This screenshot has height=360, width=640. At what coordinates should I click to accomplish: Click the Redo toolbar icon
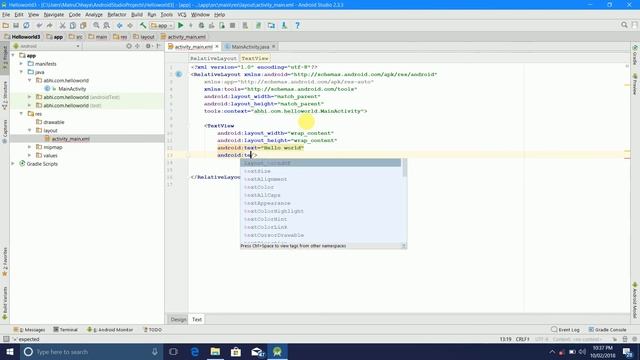coord(49,25)
